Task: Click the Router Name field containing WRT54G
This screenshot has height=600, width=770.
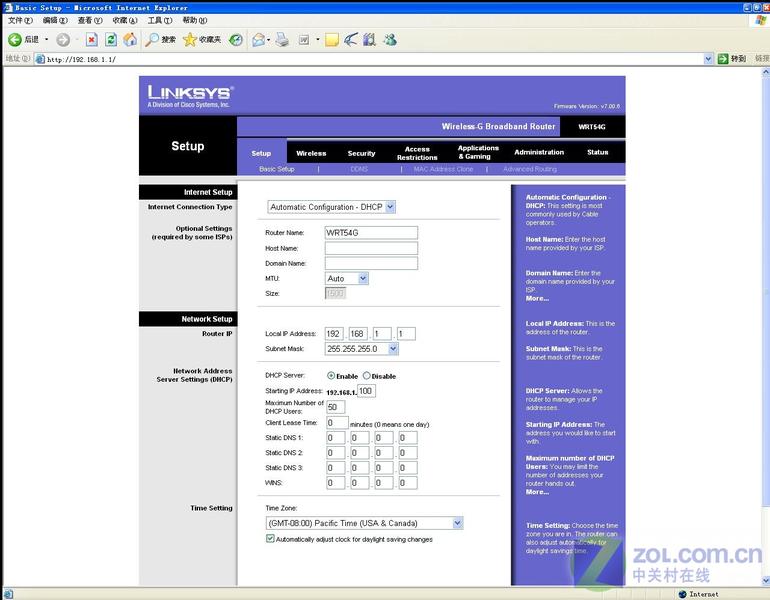Action: point(371,232)
